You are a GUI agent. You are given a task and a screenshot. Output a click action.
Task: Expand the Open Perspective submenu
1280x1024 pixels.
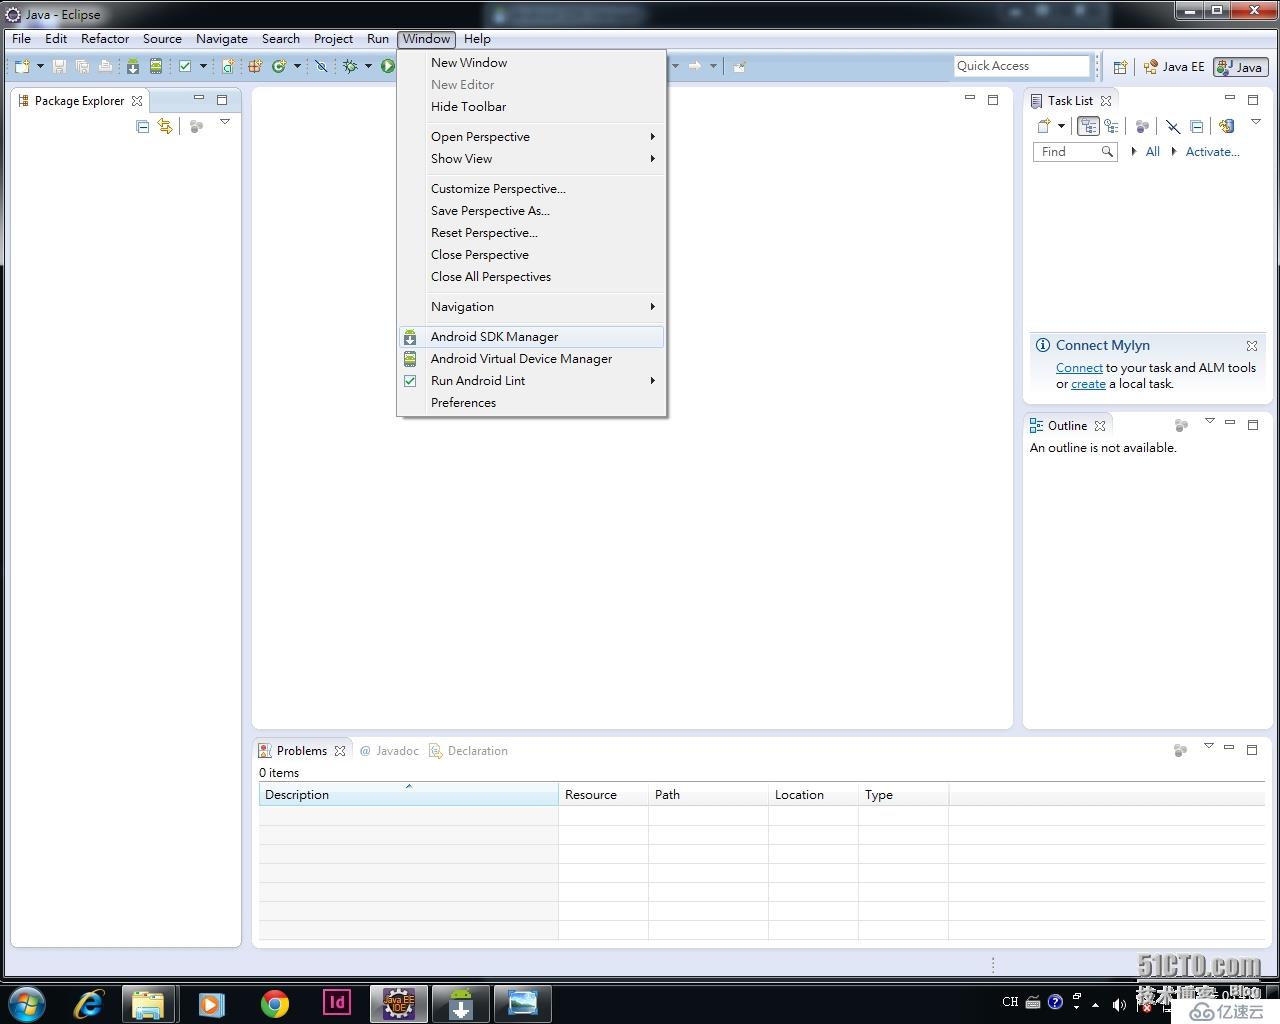click(x=532, y=136)
